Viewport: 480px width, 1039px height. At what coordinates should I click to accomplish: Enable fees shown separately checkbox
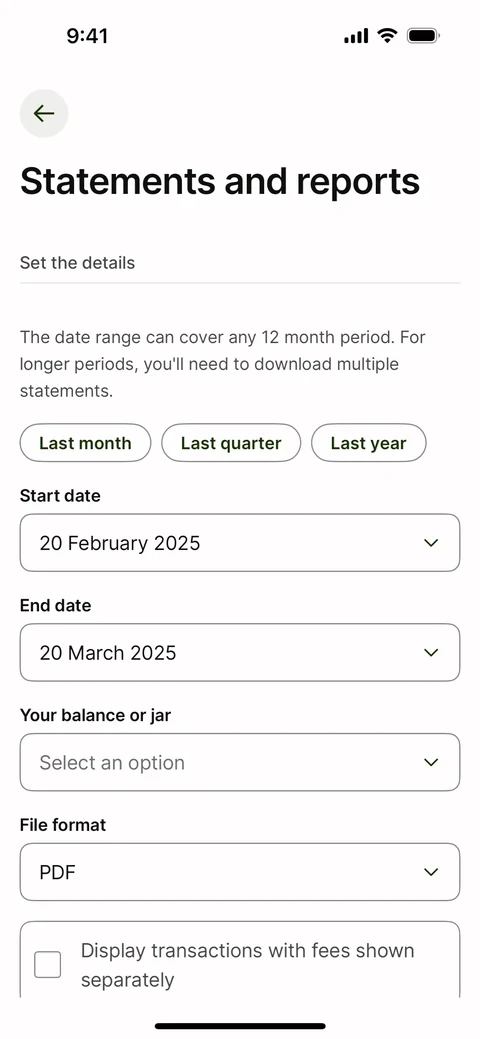(x=48, y=965)
